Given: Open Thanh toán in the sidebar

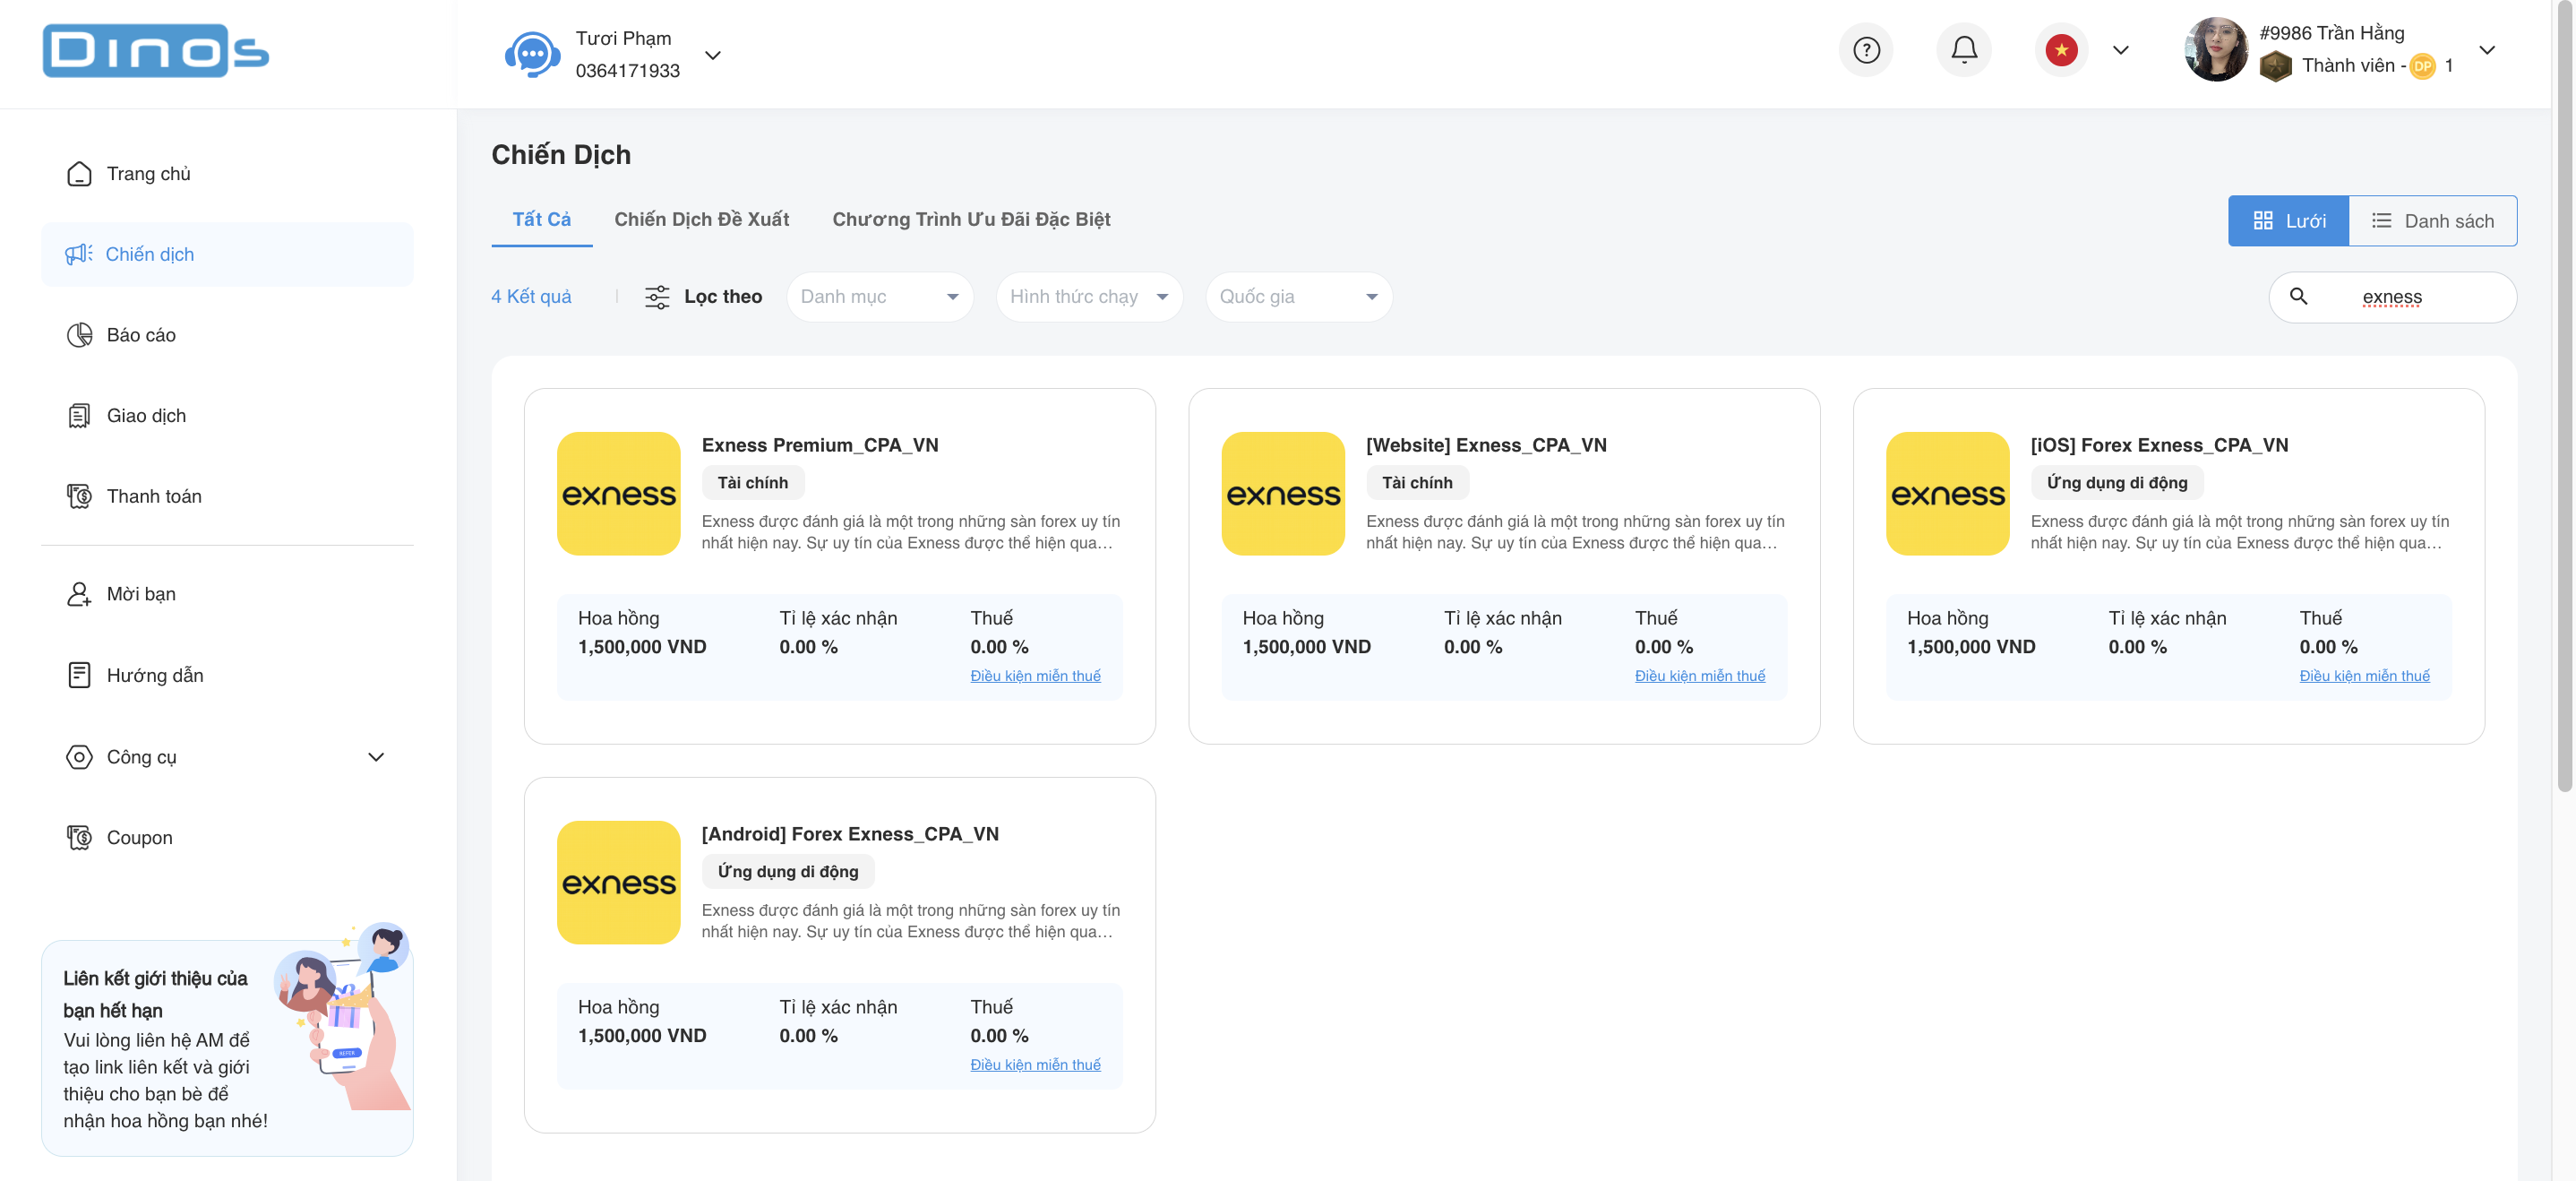Looking at the screenshot, I should point(153,496).
